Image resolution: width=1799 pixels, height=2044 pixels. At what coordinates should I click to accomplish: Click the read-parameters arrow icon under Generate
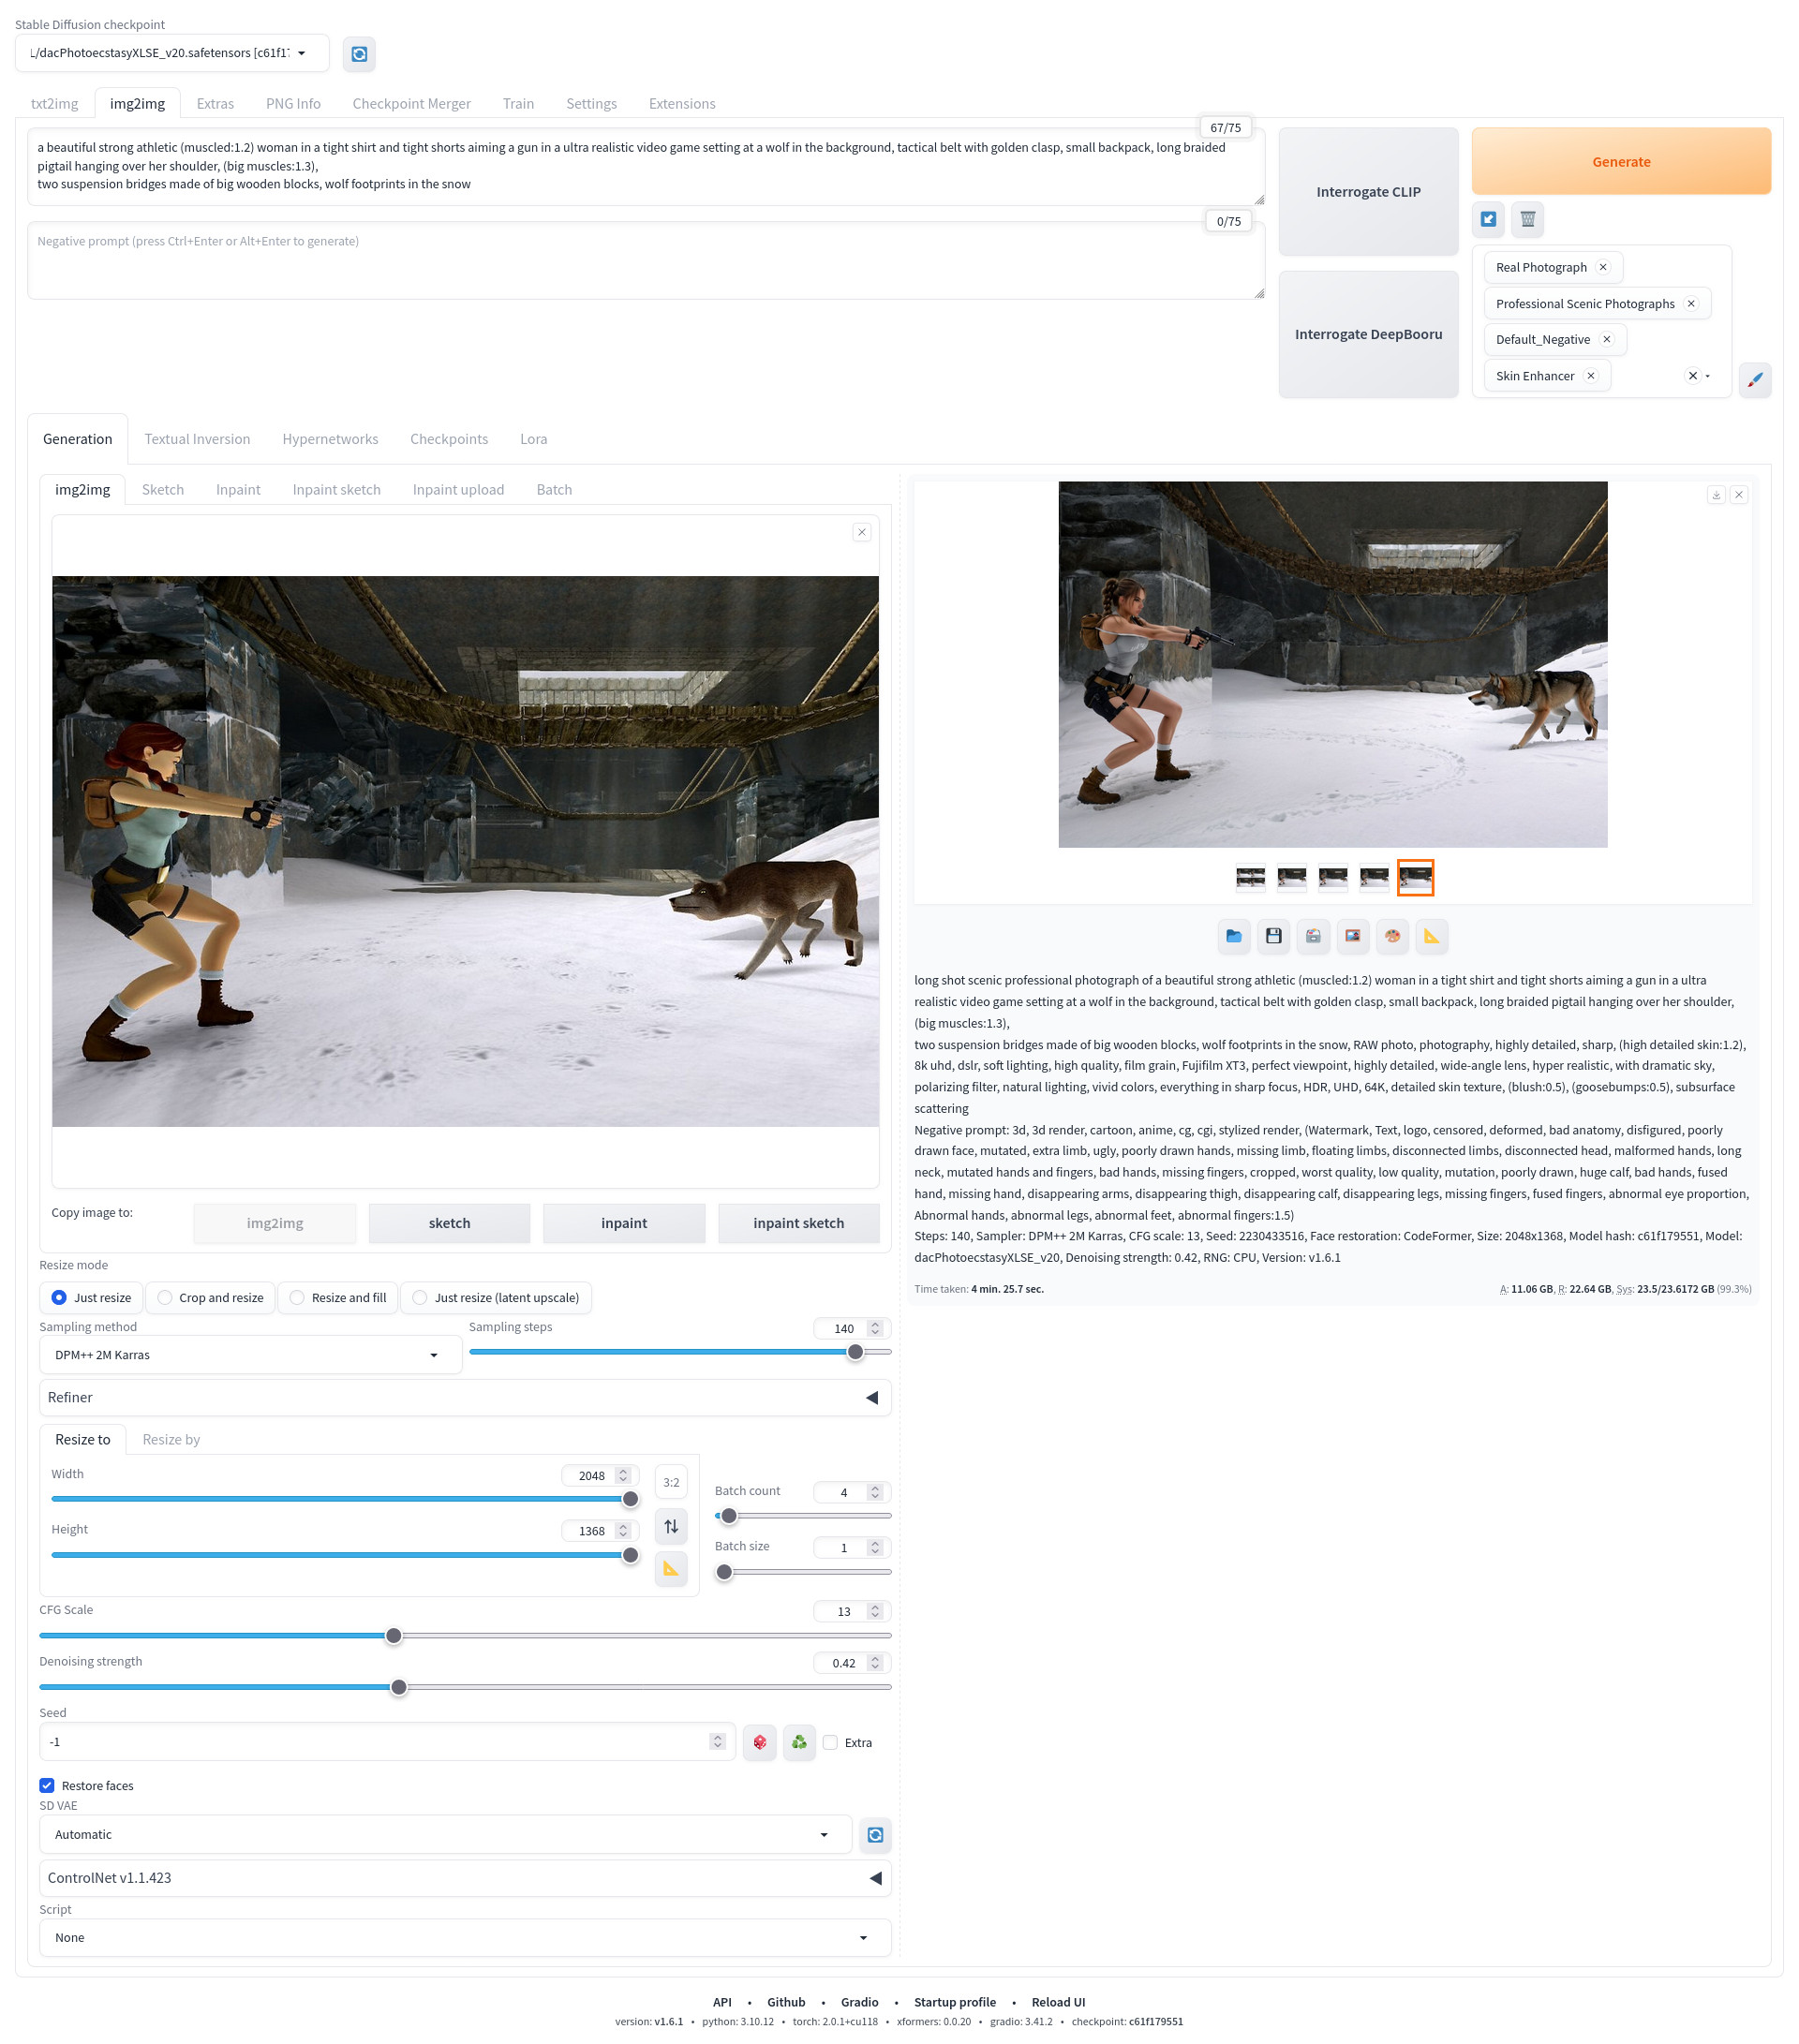[x=1489, y=219]
